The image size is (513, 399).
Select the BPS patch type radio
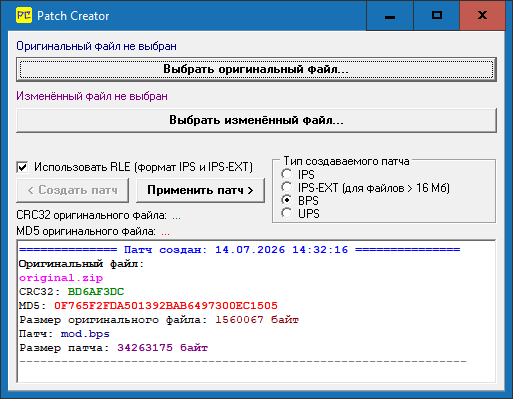(x=286, y=200)
